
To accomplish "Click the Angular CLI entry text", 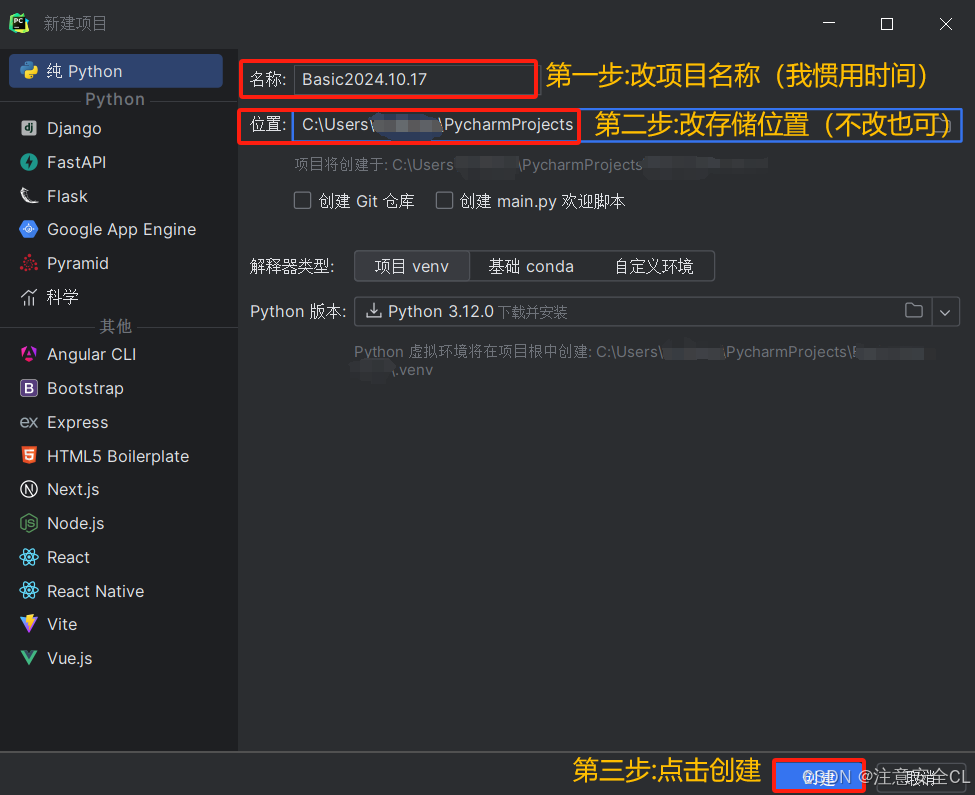I will pyautogui.click(x=91, y=354).
